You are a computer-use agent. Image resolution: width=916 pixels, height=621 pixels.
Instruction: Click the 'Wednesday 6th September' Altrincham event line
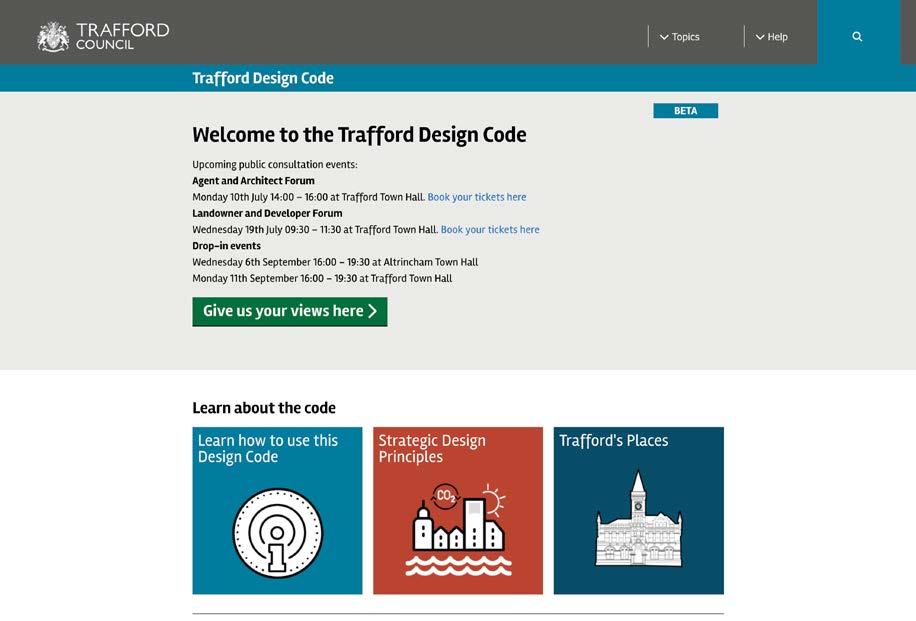pyautogui.click(x=335, y=263)
